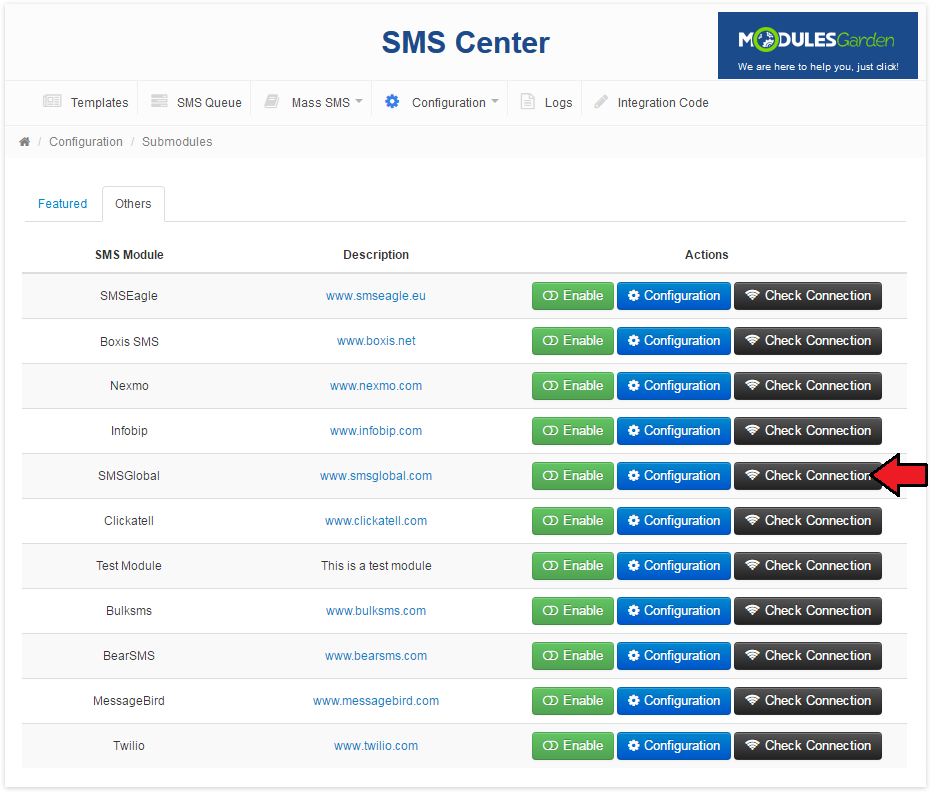Enable the MessageBird module

tap(572, 701)
